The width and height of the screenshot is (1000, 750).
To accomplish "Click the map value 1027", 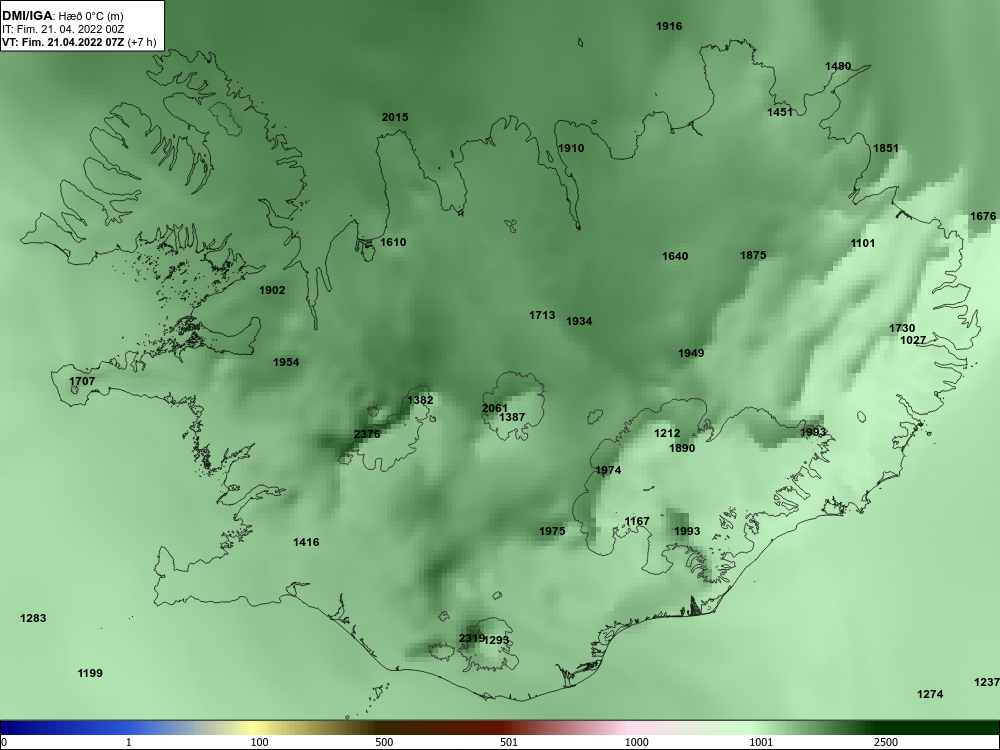I will click(913, 340).
